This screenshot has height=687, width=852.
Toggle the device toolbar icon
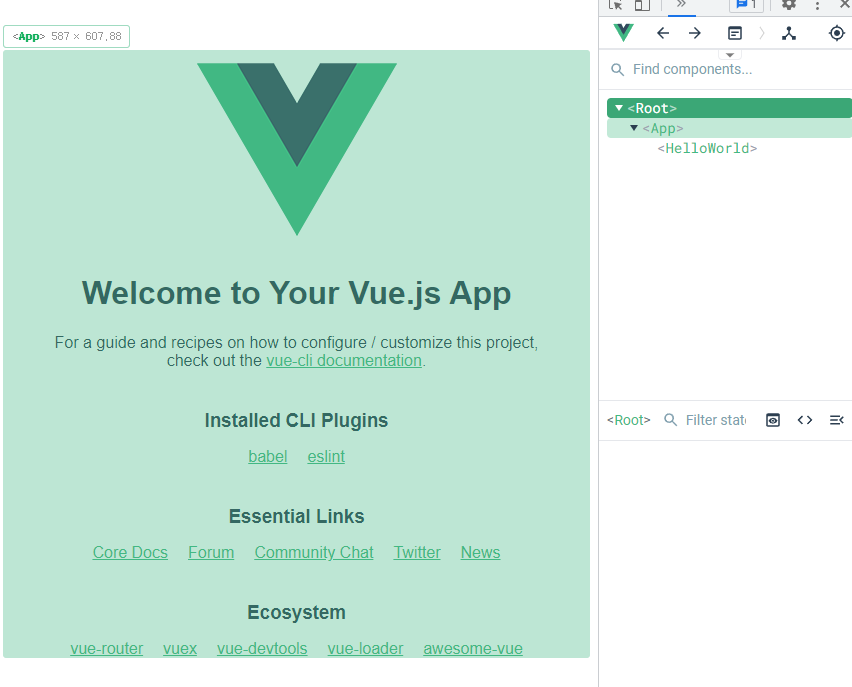642,5
